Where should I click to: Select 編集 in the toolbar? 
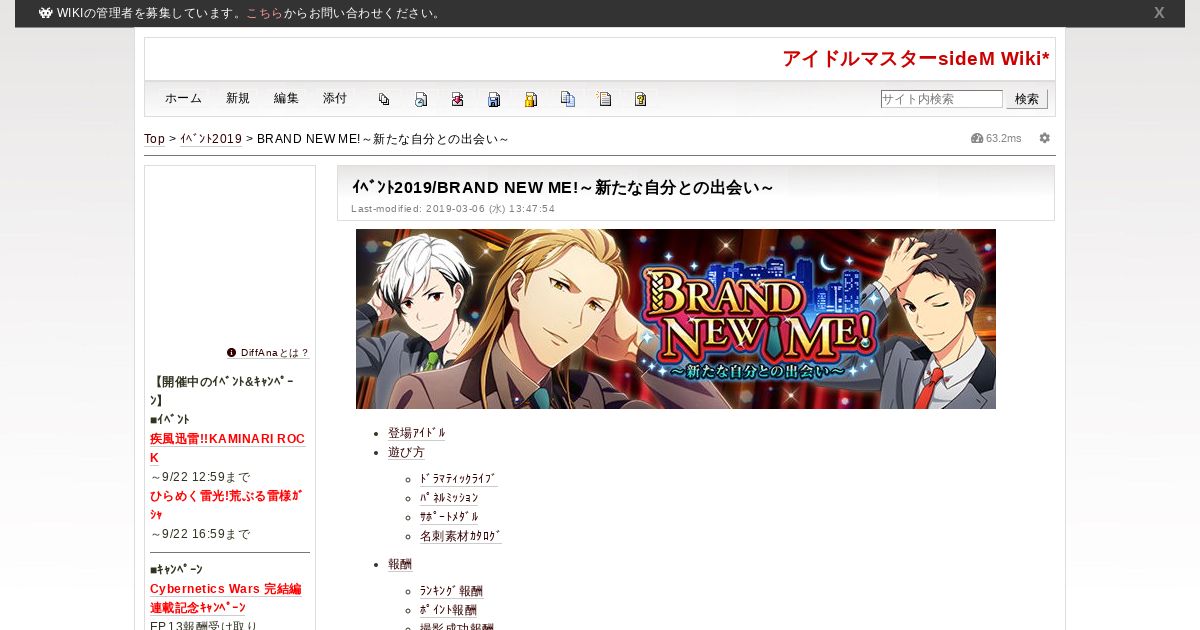click(x=286, y=98)
